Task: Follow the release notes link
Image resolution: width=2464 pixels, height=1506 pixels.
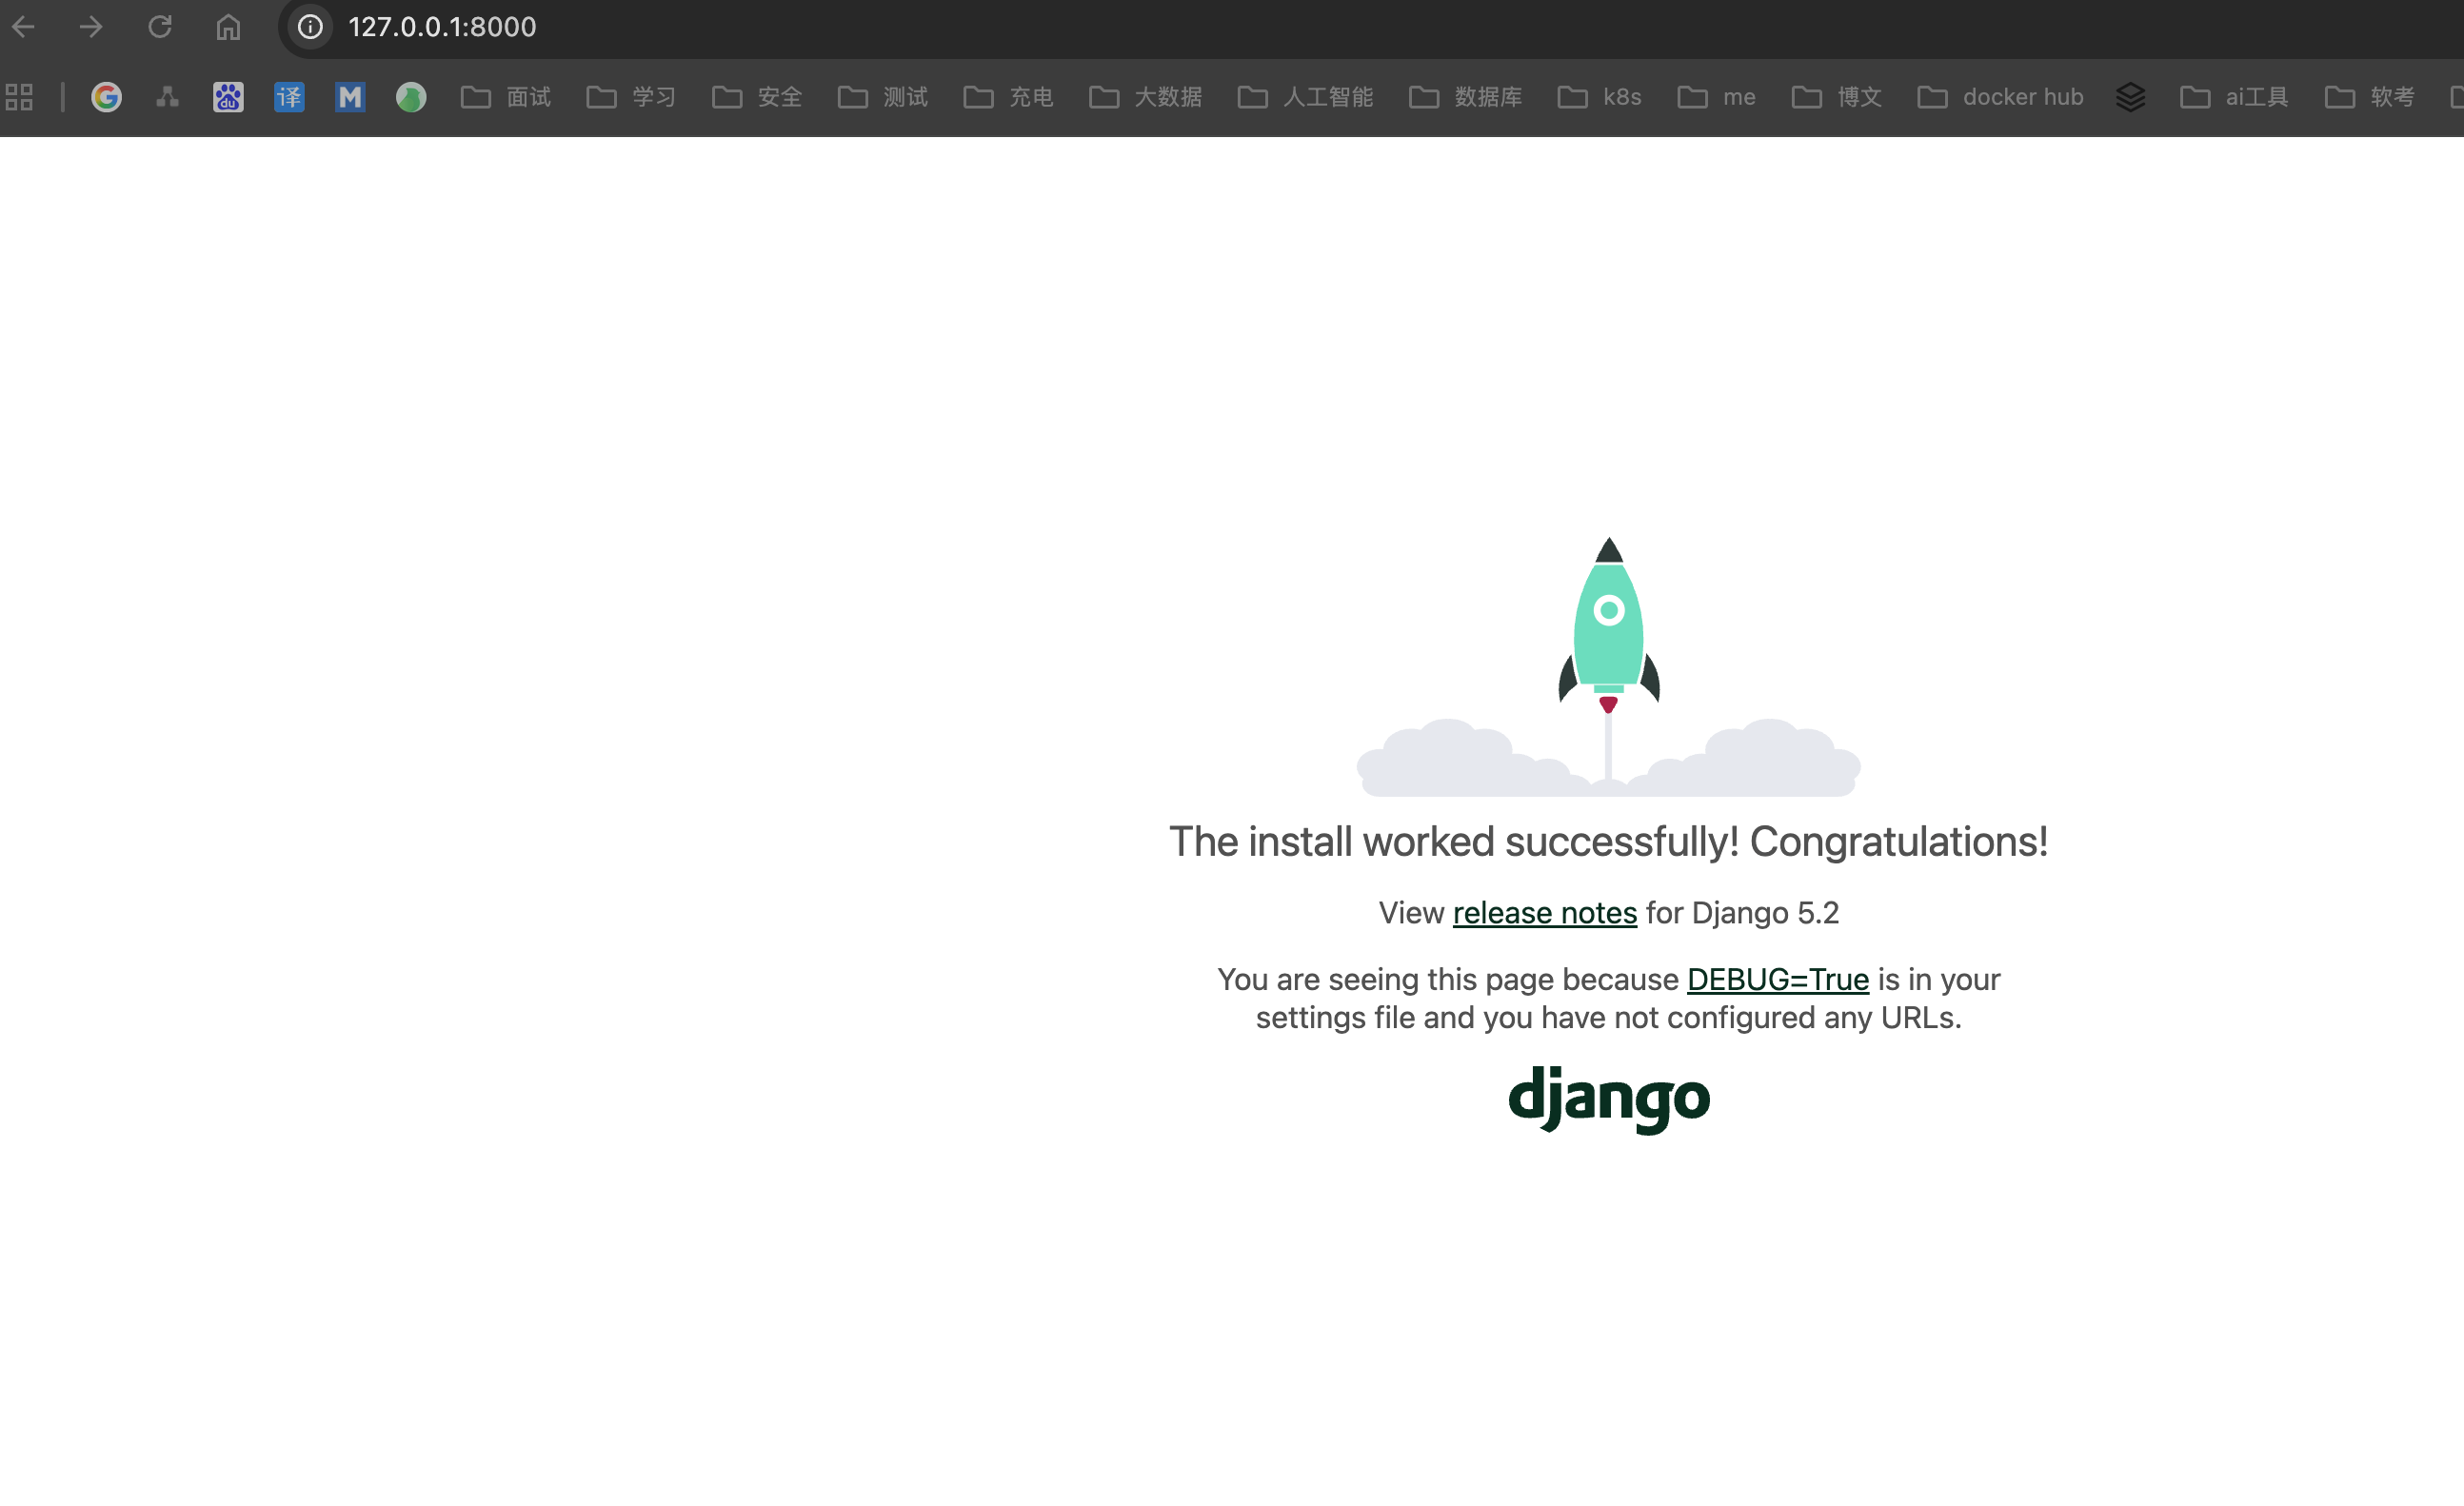Action: coord(1544,913)
